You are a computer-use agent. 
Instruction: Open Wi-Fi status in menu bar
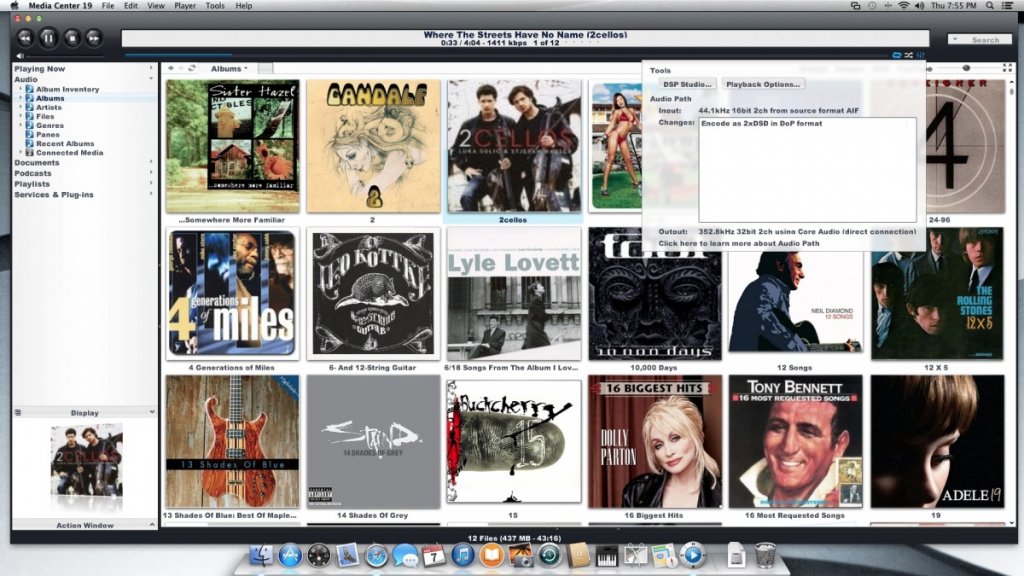[904, 6]
